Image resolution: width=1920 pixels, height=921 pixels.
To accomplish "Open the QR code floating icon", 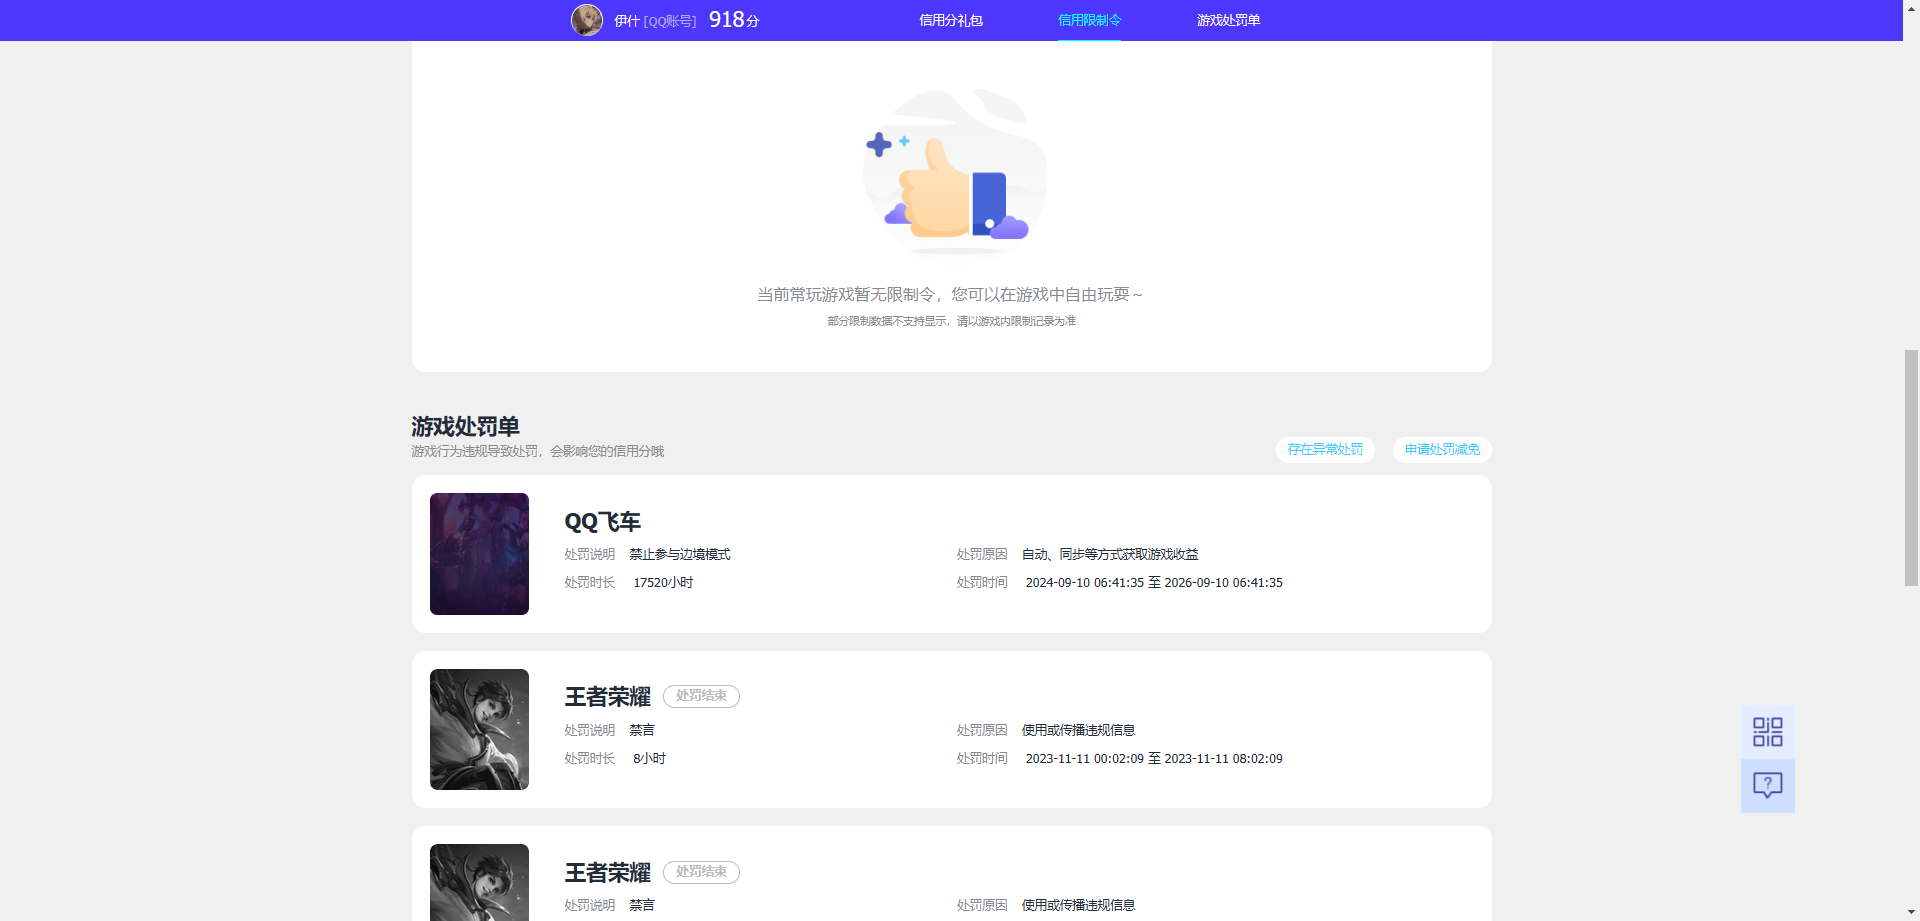I will [1767, 732].
